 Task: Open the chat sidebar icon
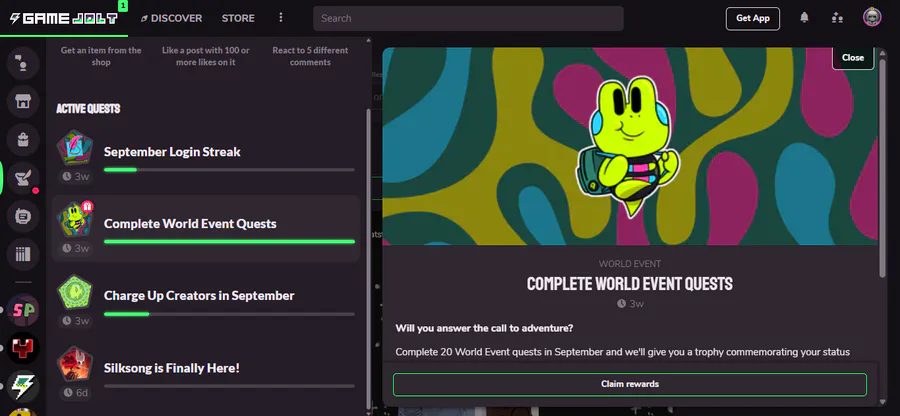tap(23, 63)
